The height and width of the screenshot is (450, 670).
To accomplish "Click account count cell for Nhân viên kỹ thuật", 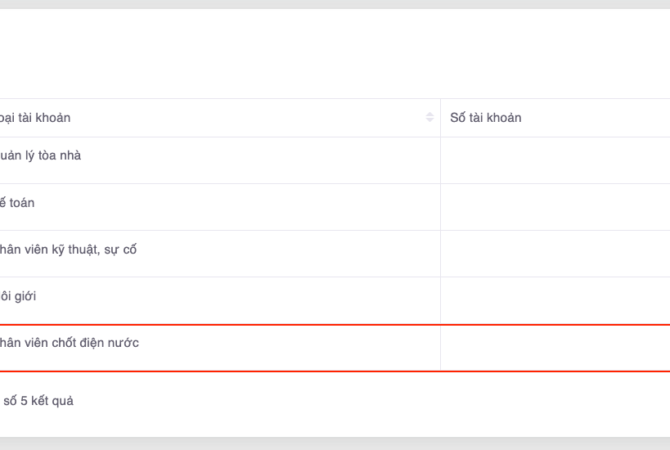I will (x=555, y=254).
